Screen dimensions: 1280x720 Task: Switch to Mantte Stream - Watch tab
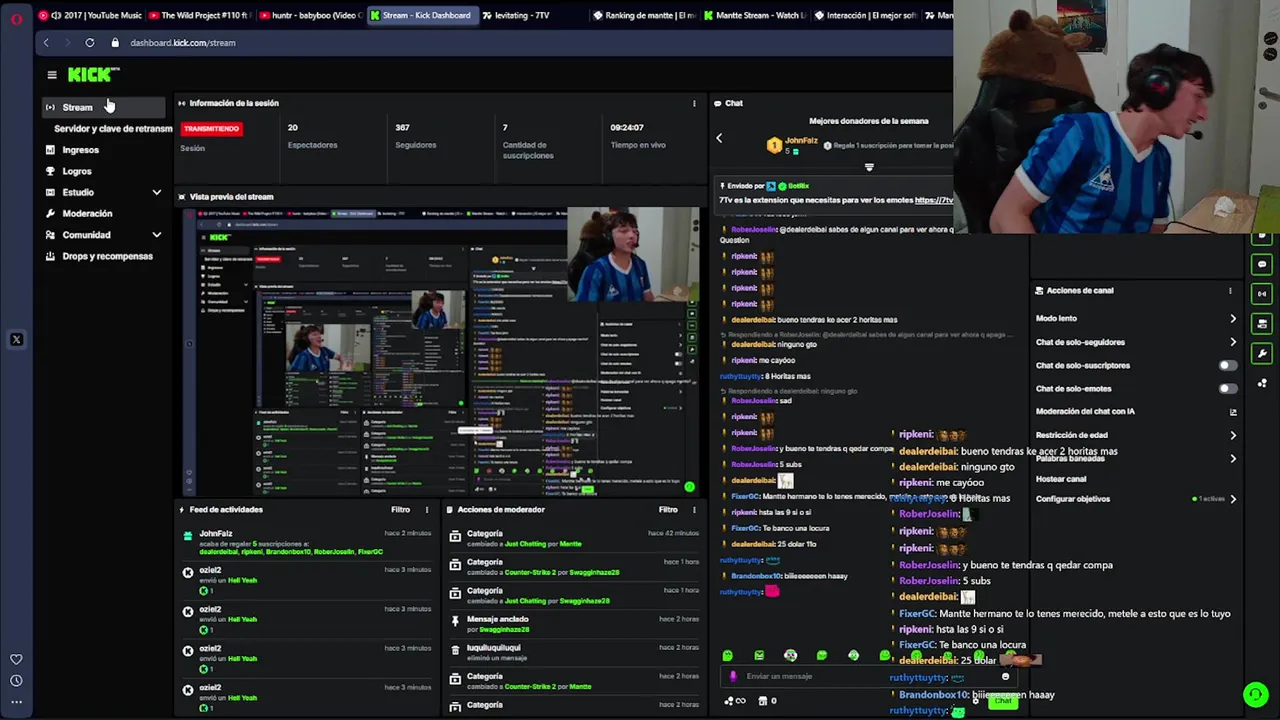click(x=754, y=16)
